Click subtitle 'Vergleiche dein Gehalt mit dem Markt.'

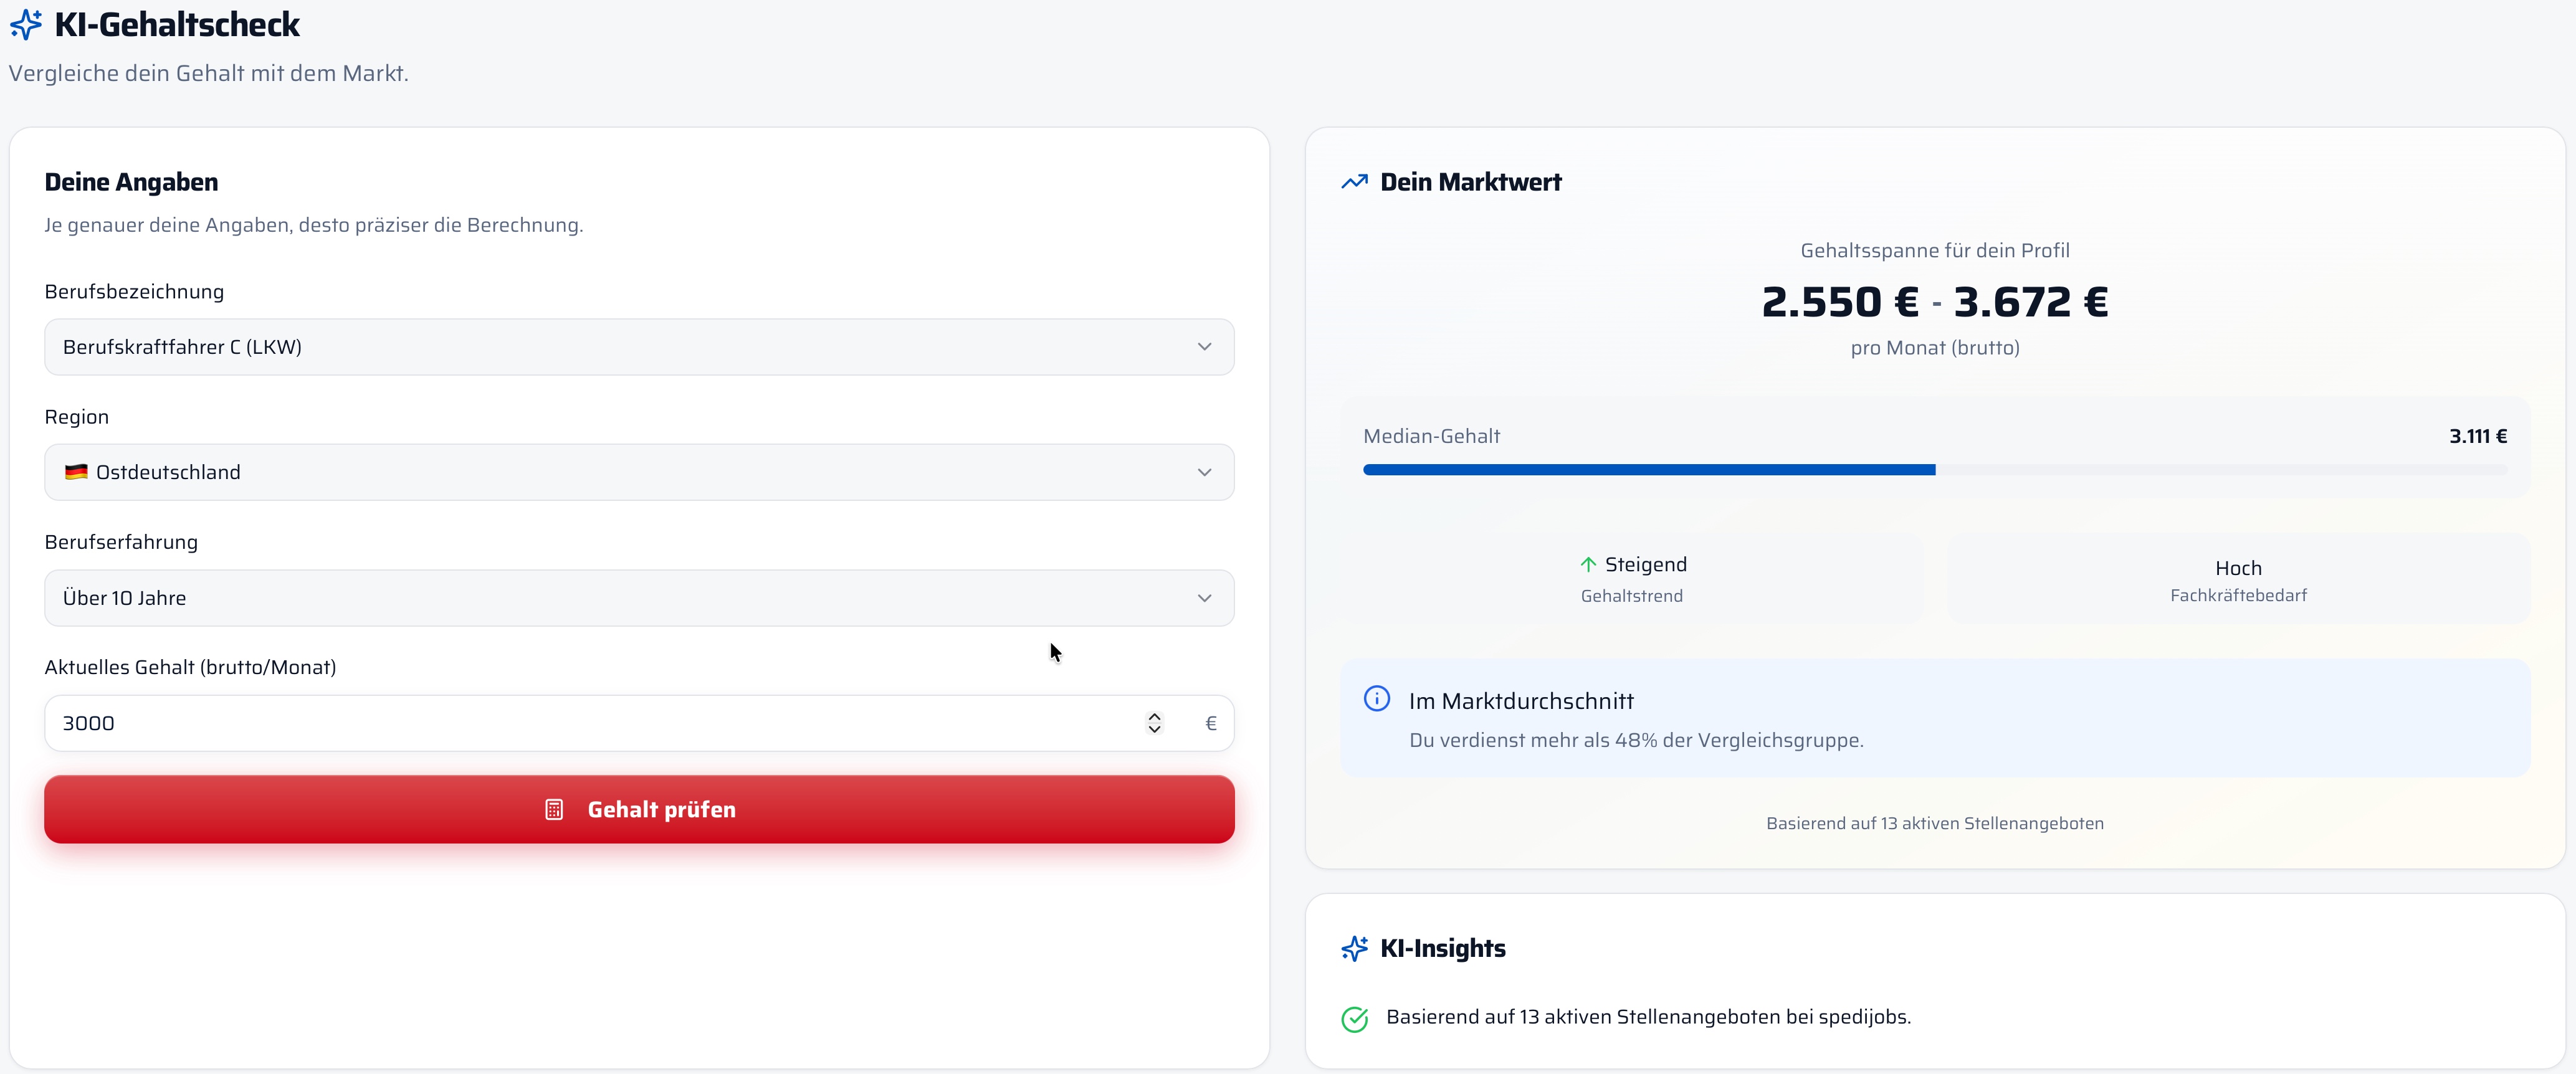tap(208, 73)
